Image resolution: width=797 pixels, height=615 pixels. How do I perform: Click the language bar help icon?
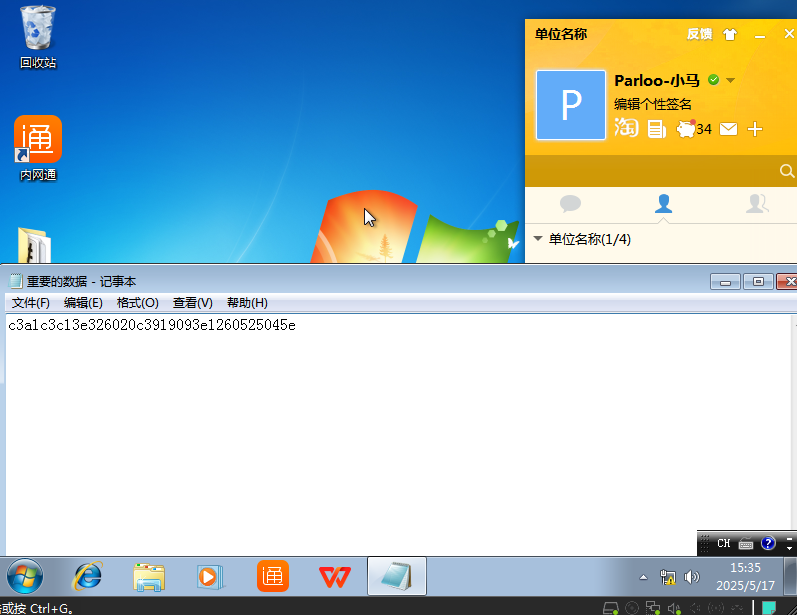tap(768, 543)
